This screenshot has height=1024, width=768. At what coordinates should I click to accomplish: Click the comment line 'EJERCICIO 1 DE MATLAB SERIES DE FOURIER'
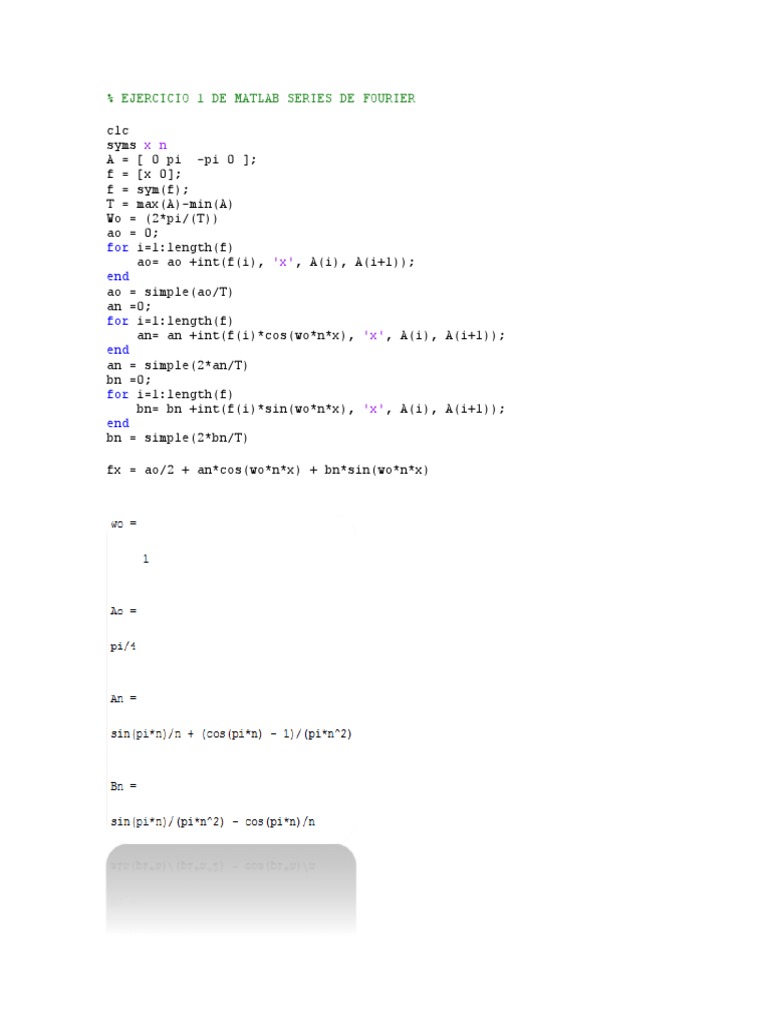click(x=261, y=99)
